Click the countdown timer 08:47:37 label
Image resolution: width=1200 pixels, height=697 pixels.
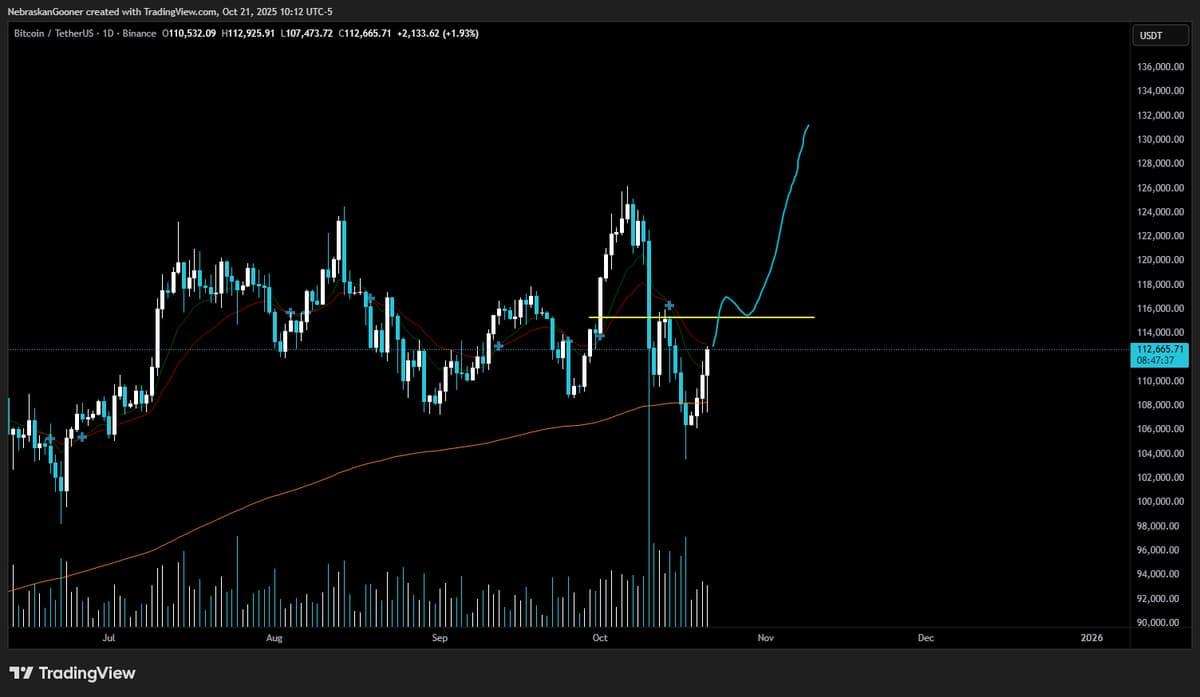[1160, 361]
